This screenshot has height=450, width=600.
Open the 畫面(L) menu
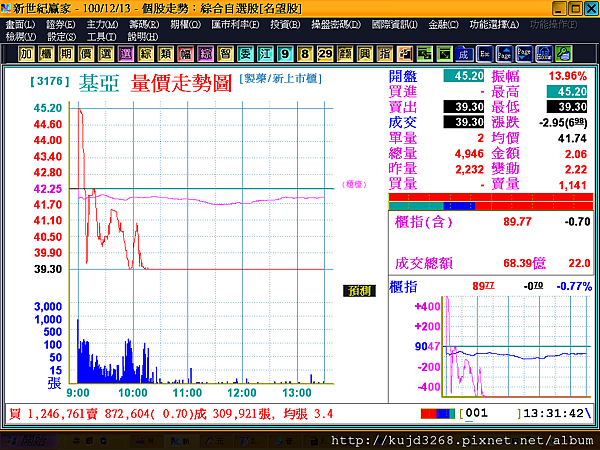21,25
